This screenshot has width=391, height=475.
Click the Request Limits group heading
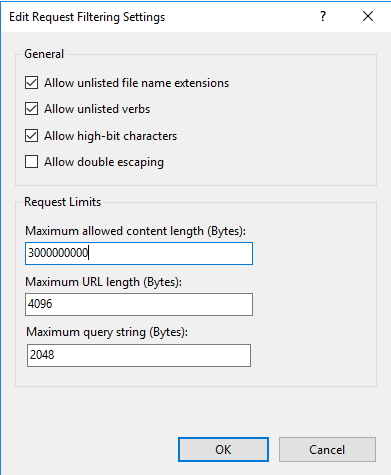pos(63,202)
